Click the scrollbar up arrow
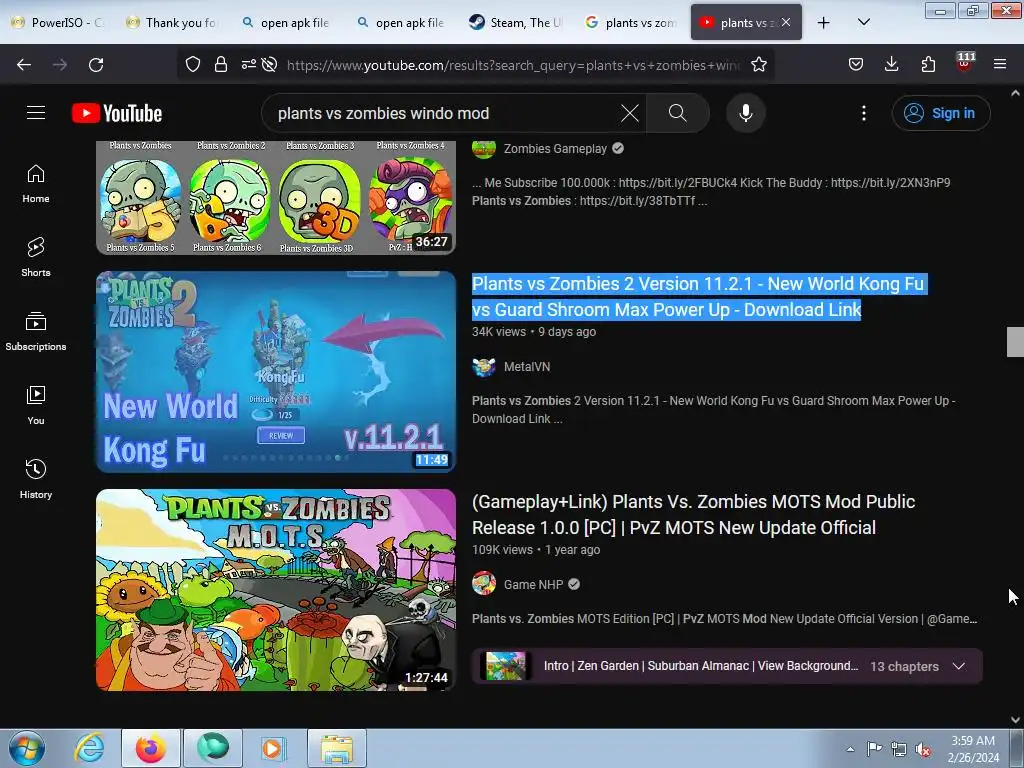The width and height of the screenshot is (1024, 768). (1015, 93)
